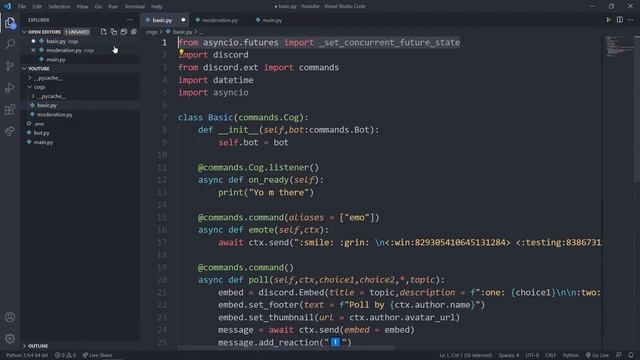Switch to the moderation.py editor tab
Viewport: 640px width, 360px height.
[220, 20]
